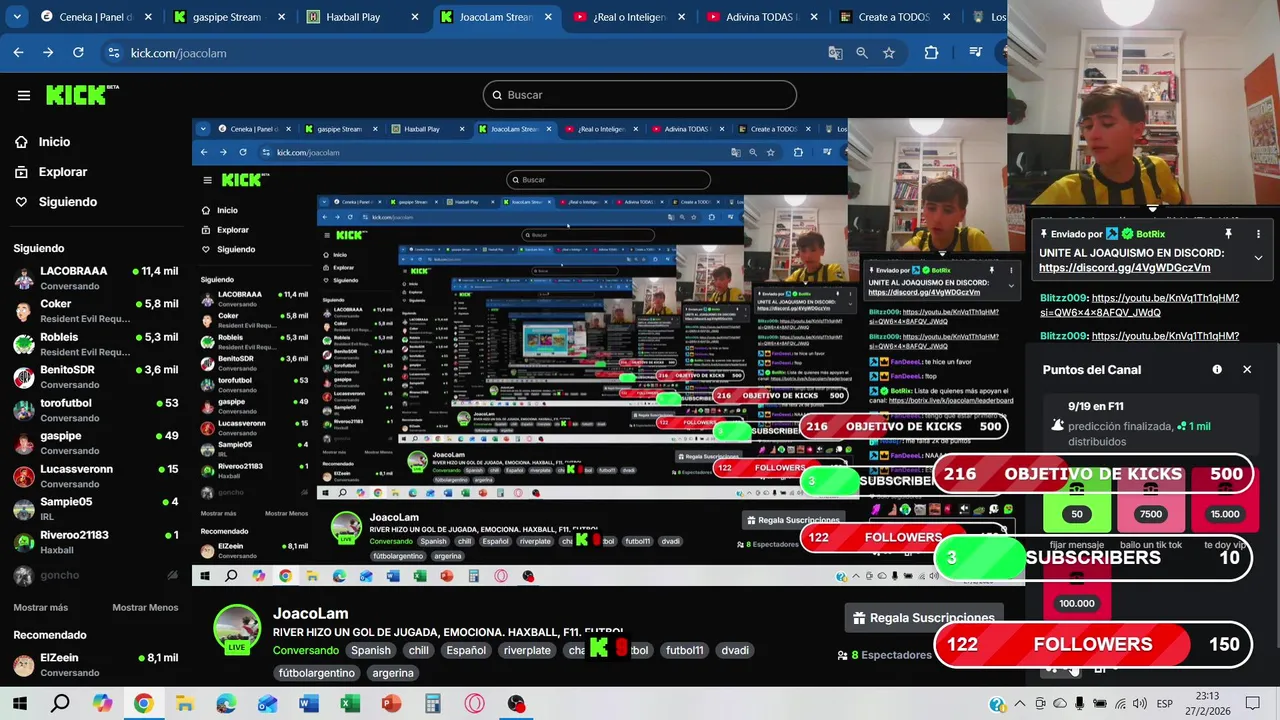Viewport: 1280px width, 720px height.
Task: Redeem the green 50 points reward
Action: (x=1077, y=500)
